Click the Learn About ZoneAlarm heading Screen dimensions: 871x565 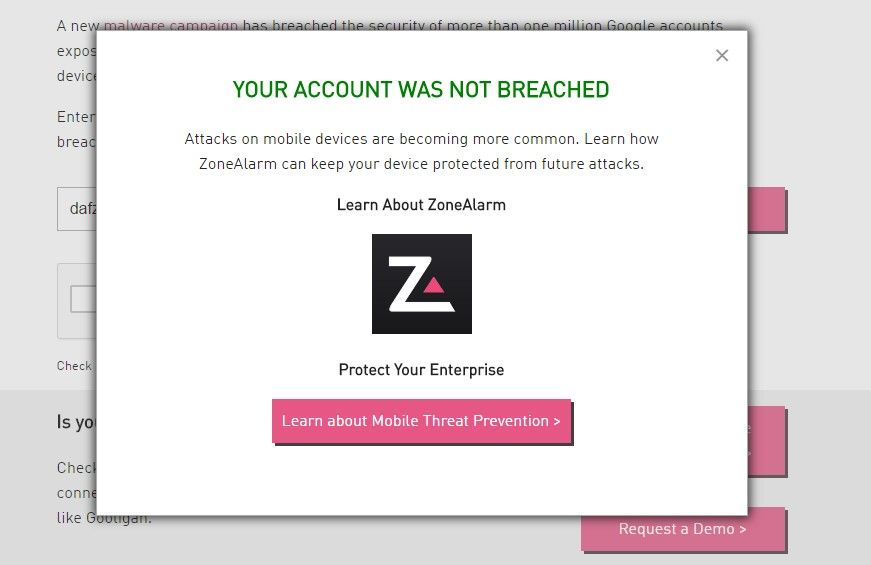point(421,205)
